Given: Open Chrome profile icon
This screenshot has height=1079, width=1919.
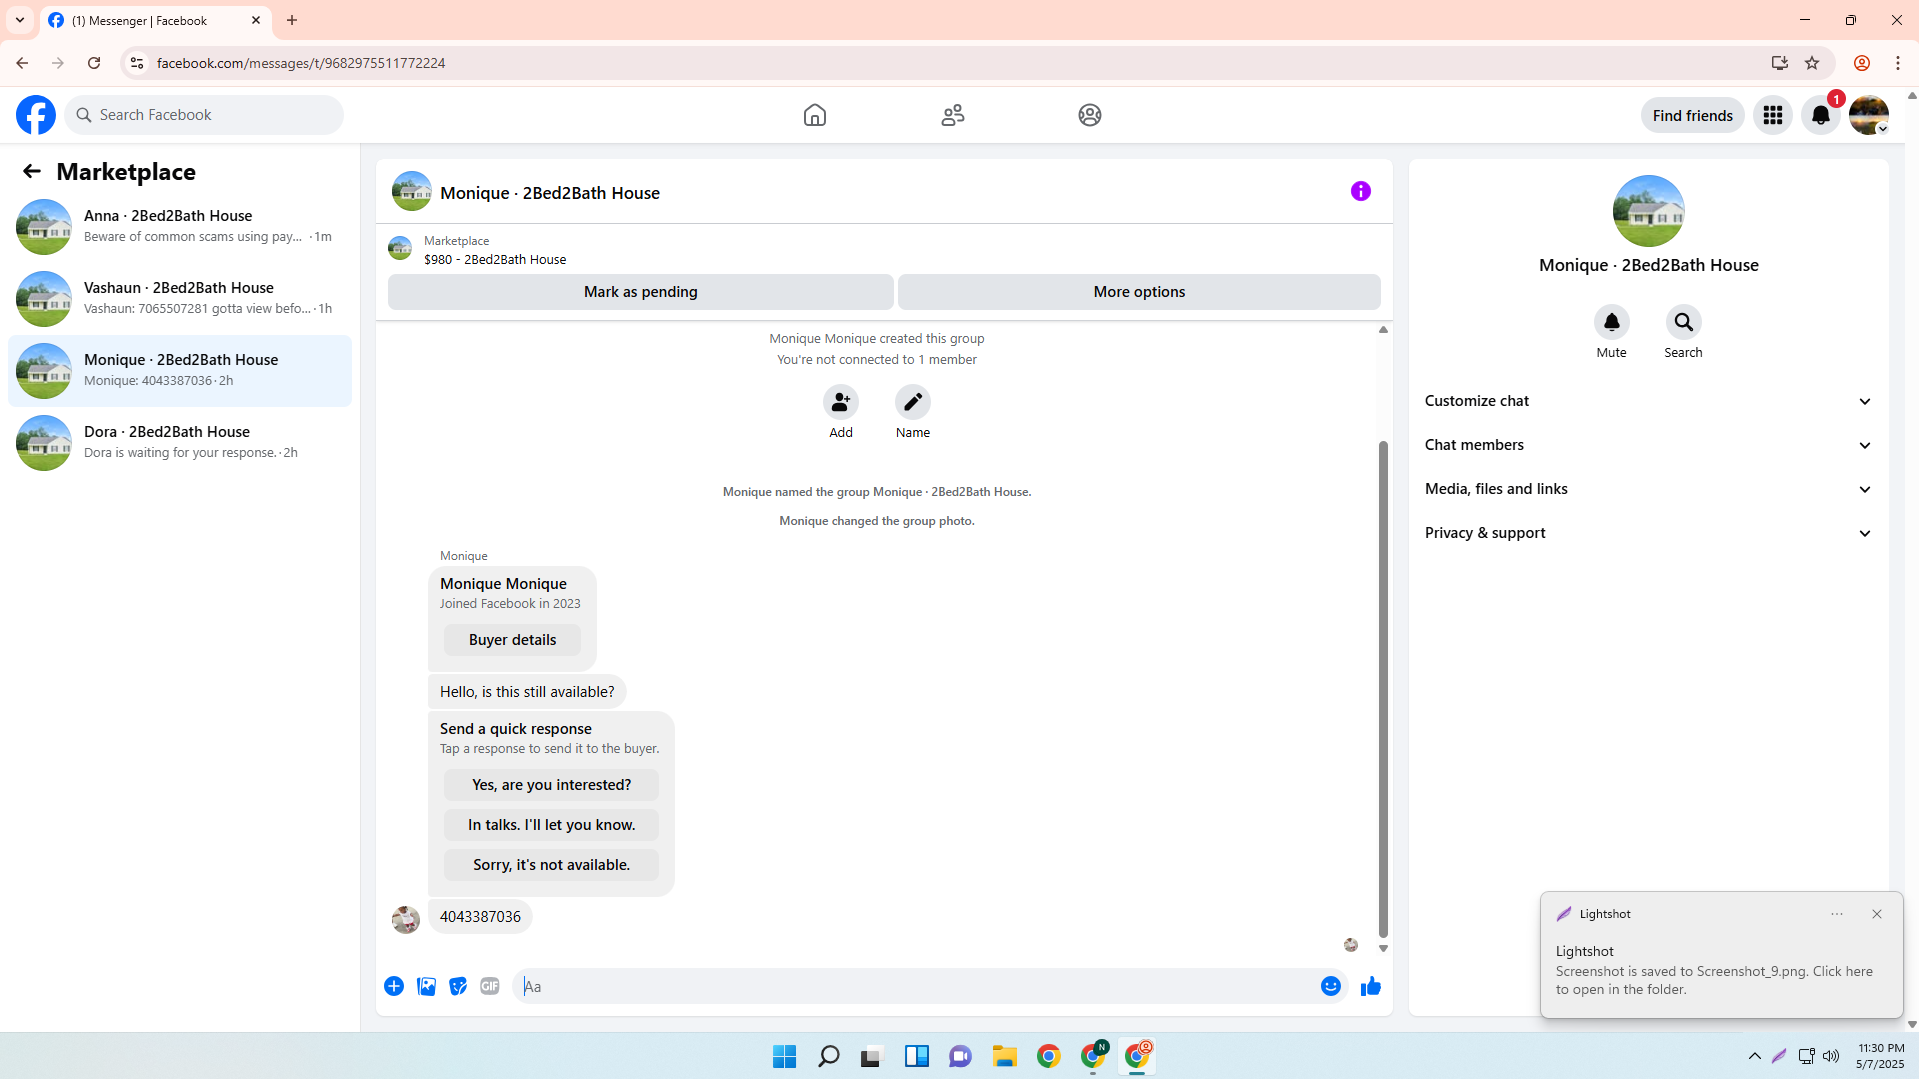Looking at the screenshot, I should [1862, 63].
